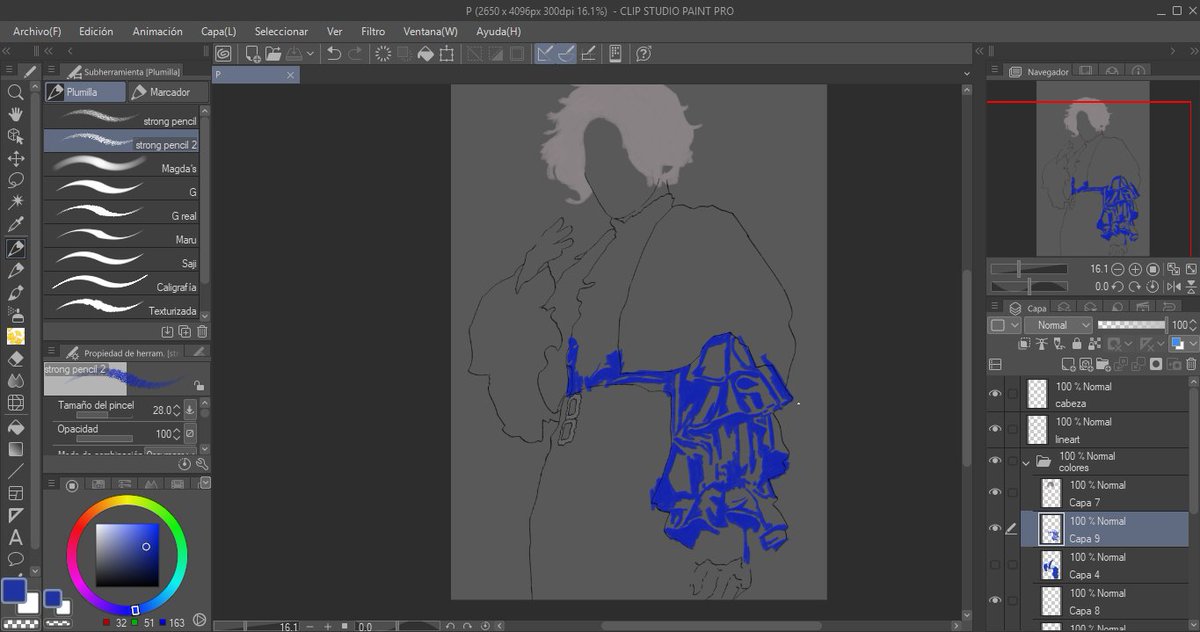Hide the Capa 8 layer
This screenshot has height=632, width=1200.
[x=995, y=600]
